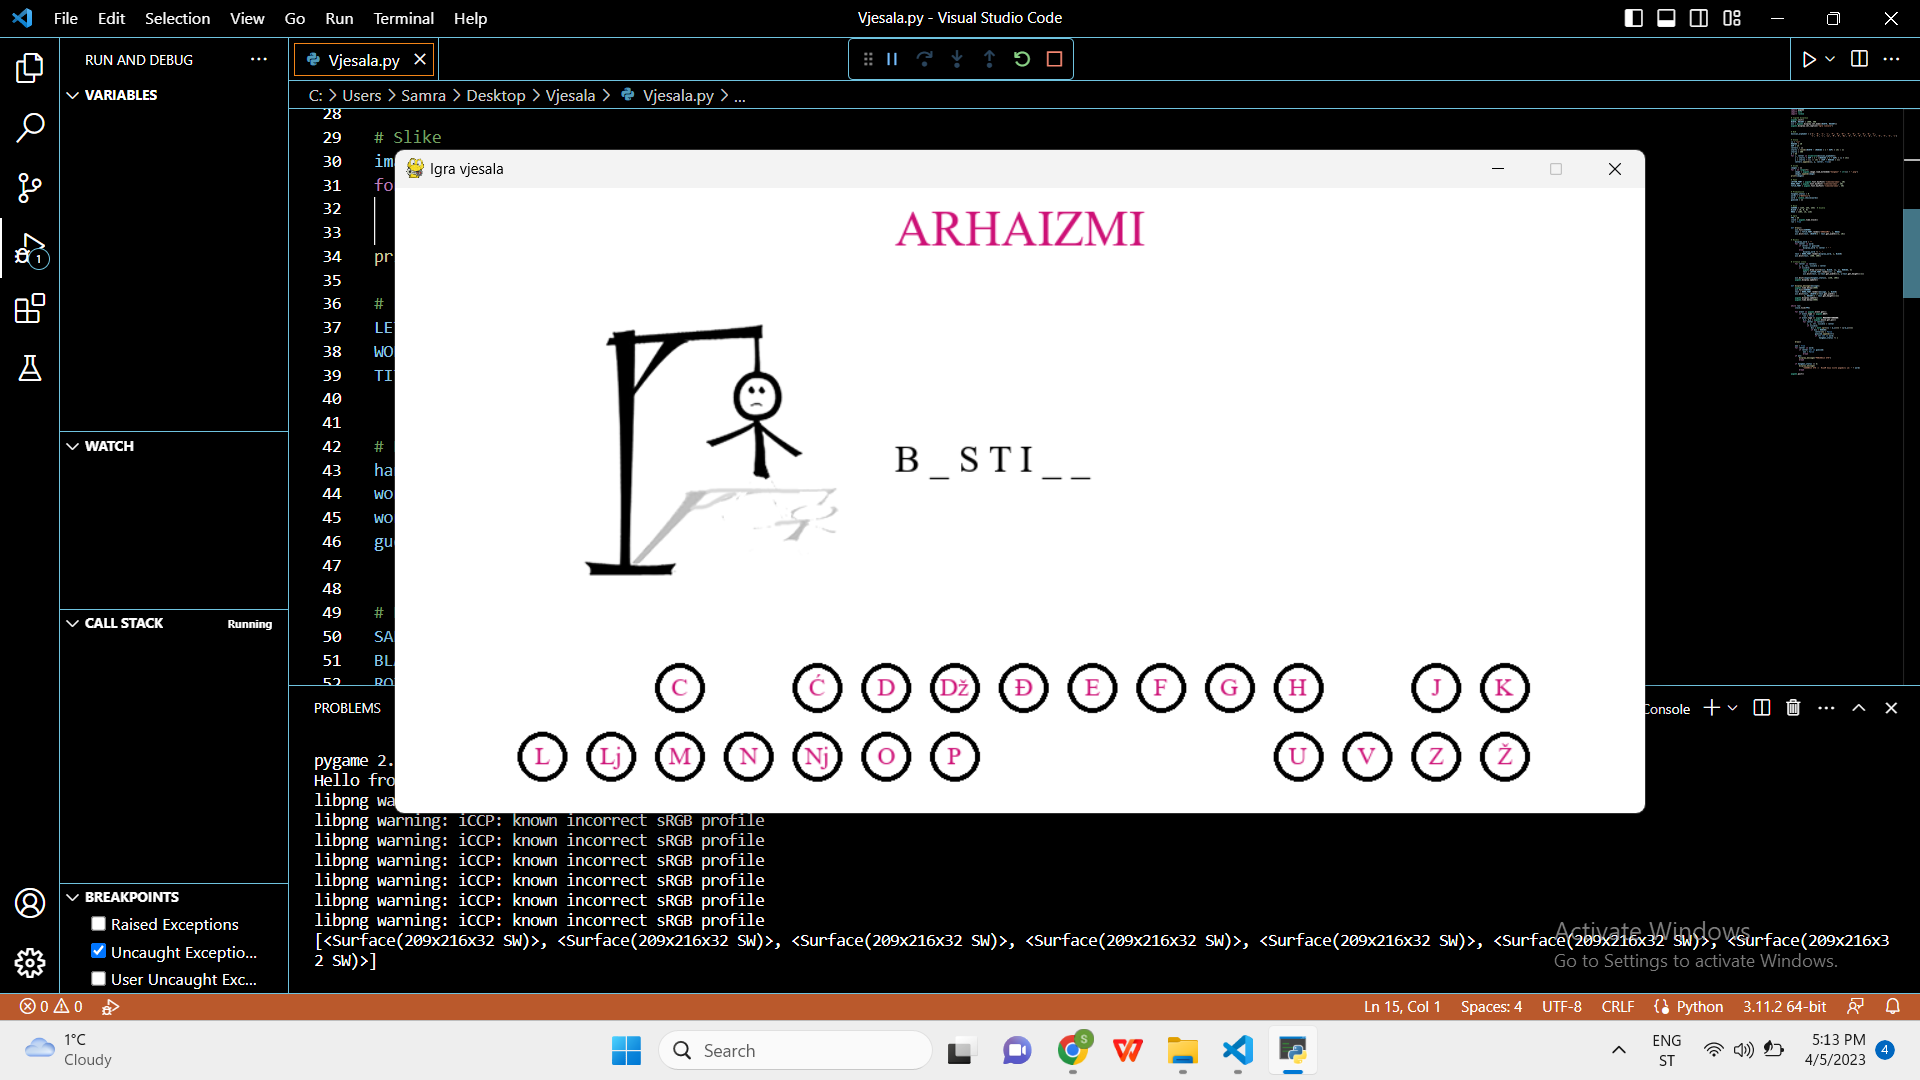The height and width of the screenshot is (1080, 1920).
Task: Disable the Uncaught Exceptions breakpoint
Action: click(x=98, y=951)
